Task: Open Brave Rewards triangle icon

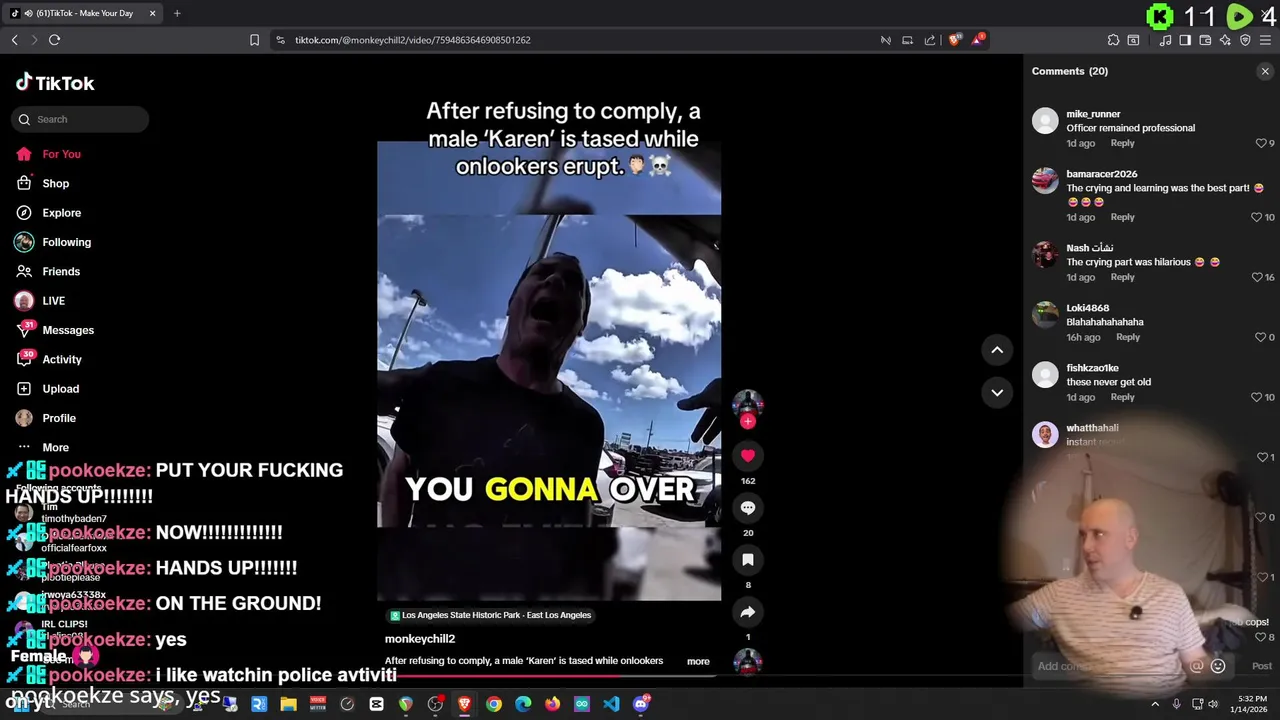Action: (x=977, y=40)
